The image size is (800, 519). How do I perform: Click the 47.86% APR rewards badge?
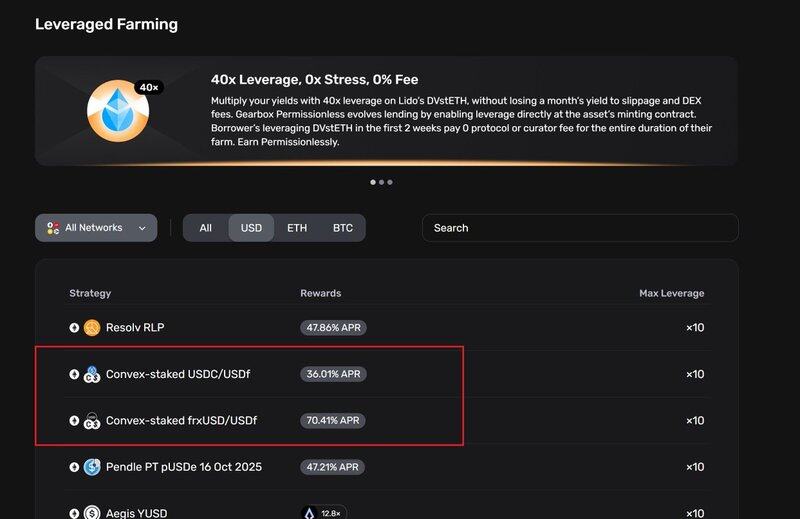coord(333,328)
